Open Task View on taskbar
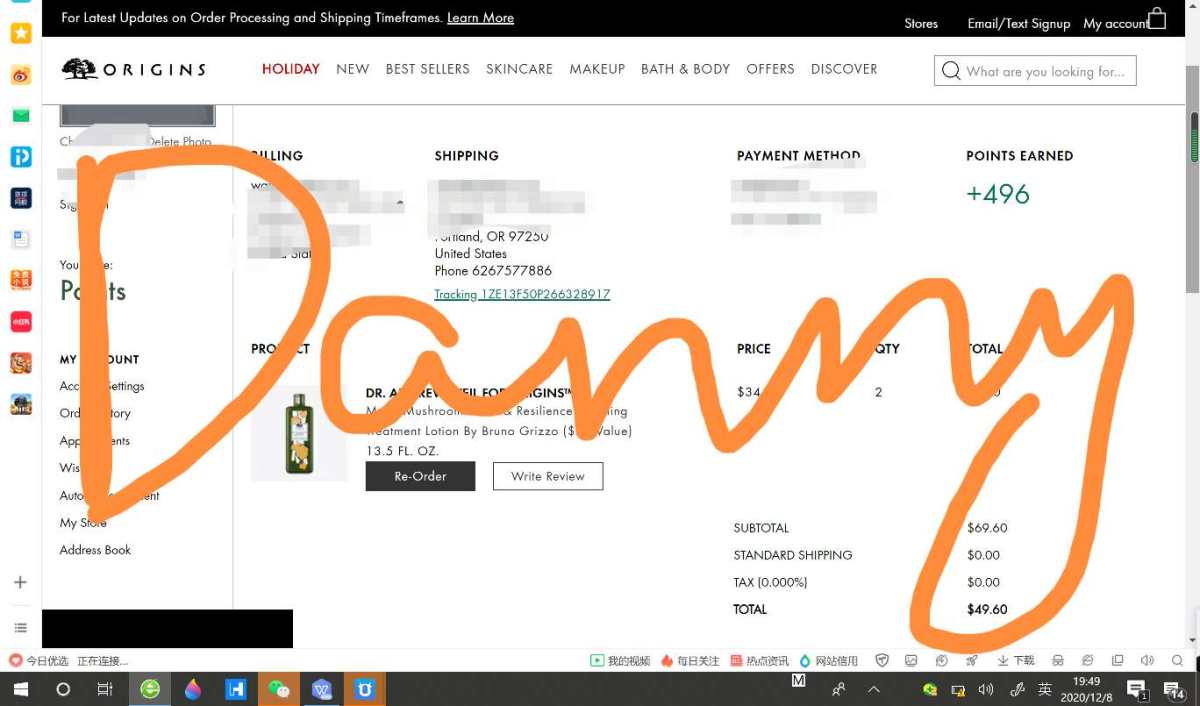This screenshot has height=706, width=1200. point(105,689)
